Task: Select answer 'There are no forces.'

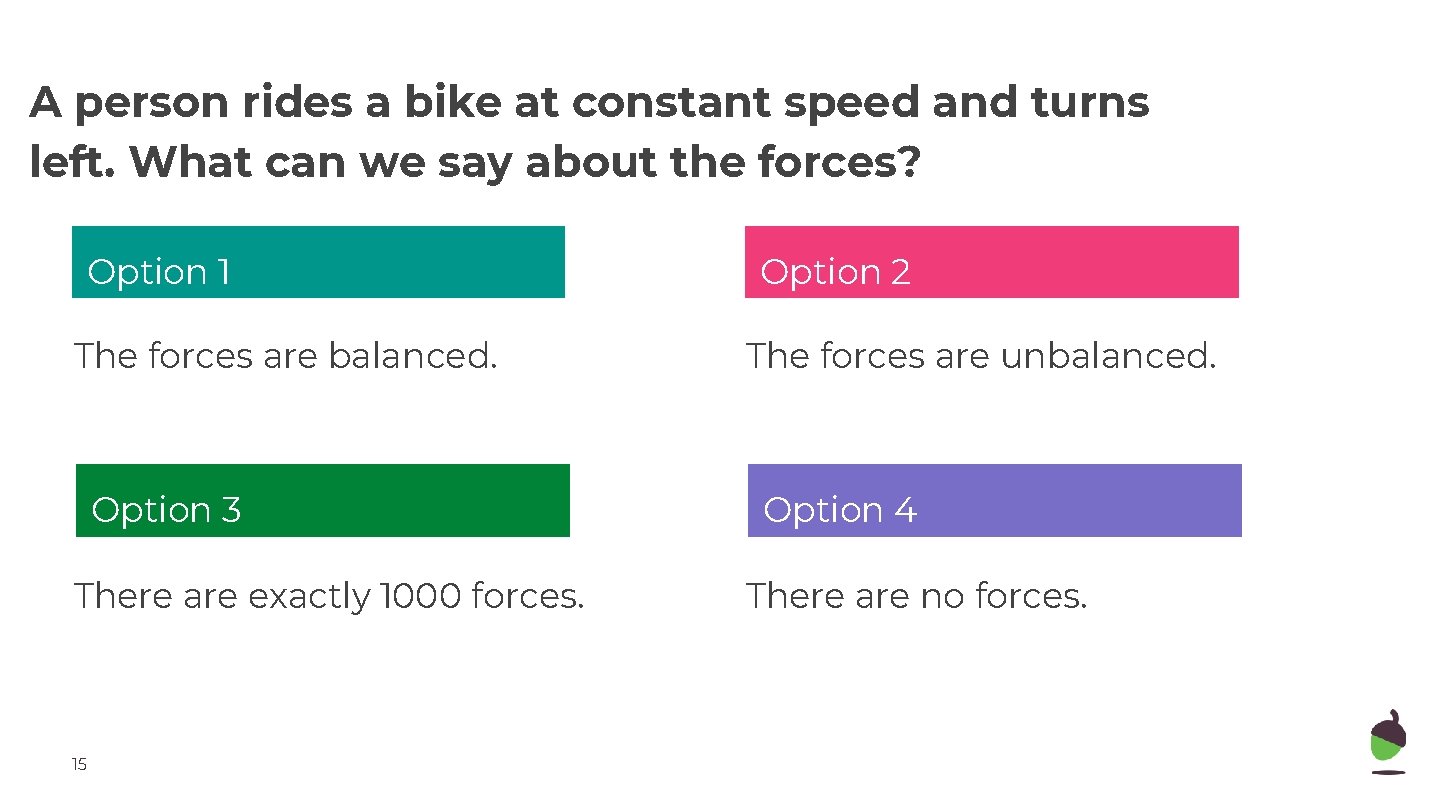Action: [x=916, y=596]
